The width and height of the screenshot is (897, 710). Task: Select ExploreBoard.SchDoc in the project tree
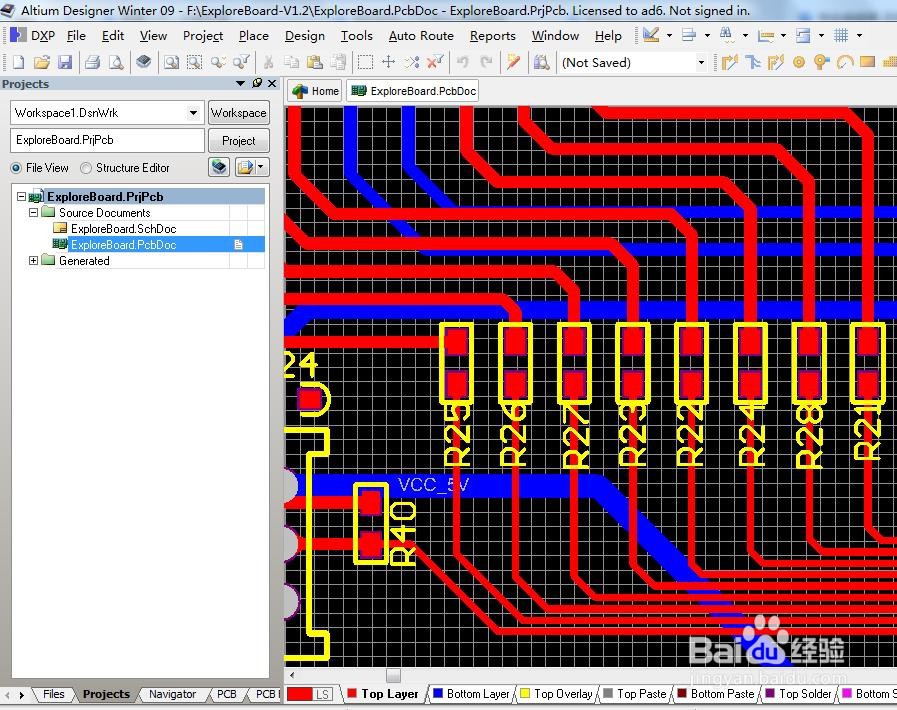[123, 228]
